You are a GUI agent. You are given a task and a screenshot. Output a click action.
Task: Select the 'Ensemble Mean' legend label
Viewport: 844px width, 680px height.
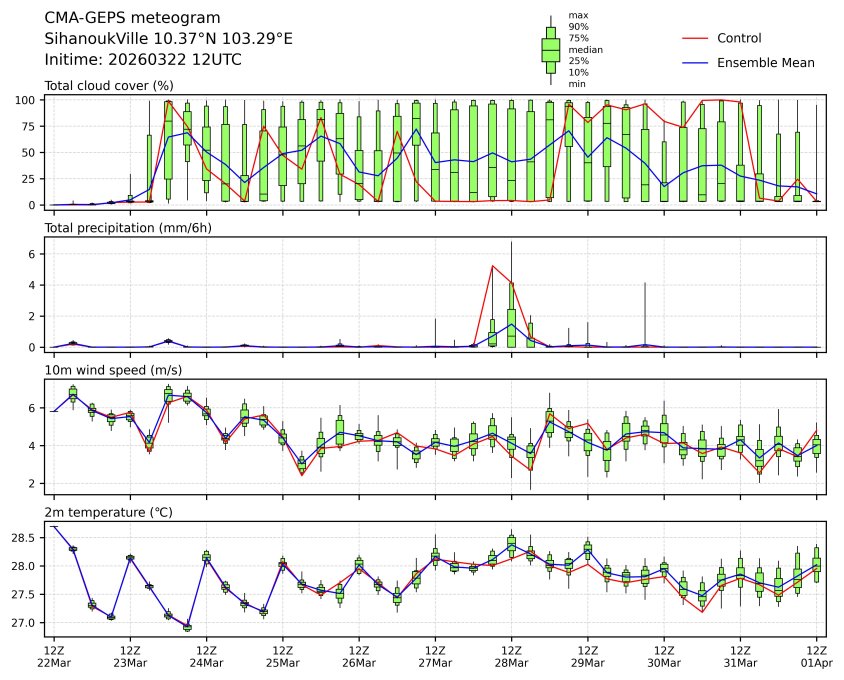(x=765, y=62)
